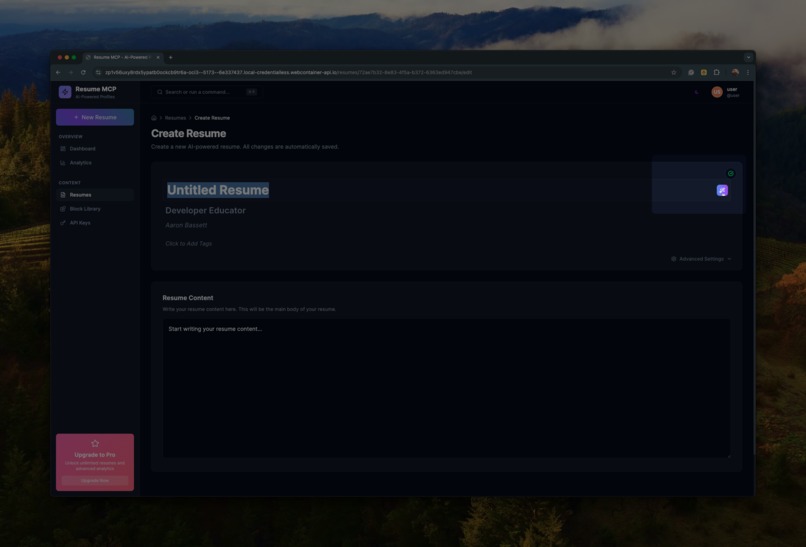Create a New Resume
The height and width of the screenshot is (547, 806).
pyautogui.click(x=95, y=117)
